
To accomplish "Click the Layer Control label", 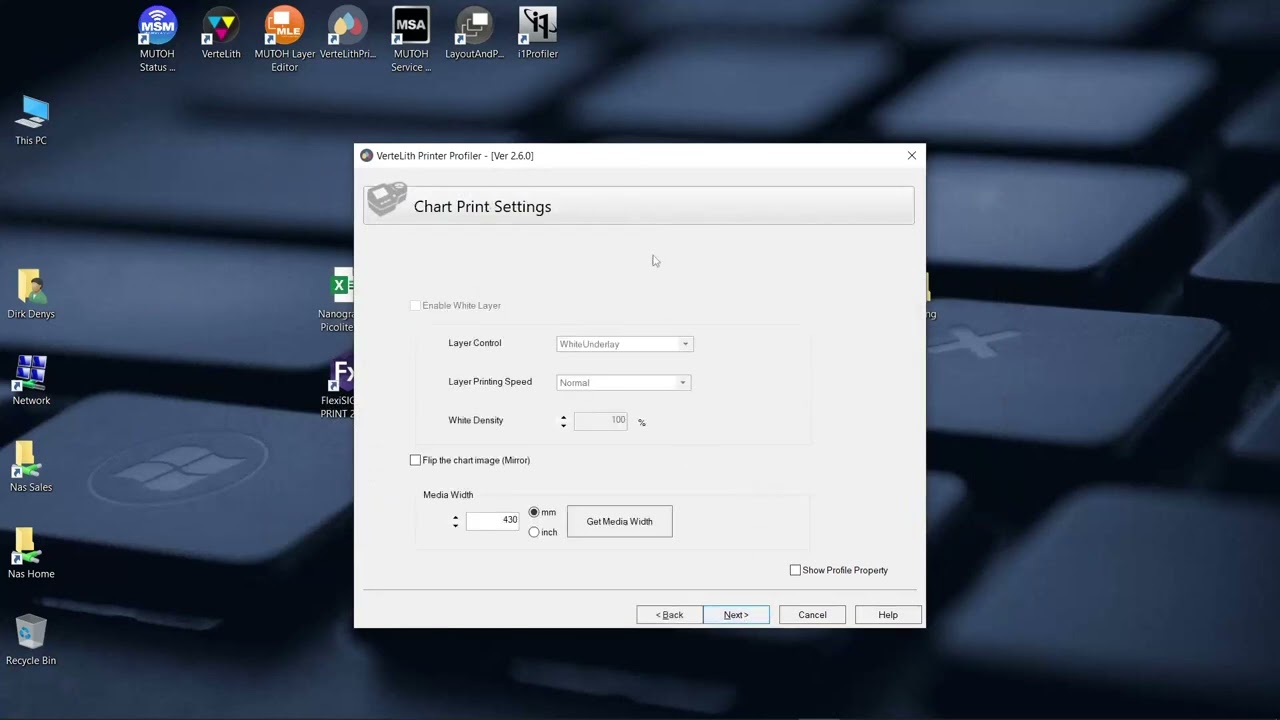I will [x=475, y=343].
